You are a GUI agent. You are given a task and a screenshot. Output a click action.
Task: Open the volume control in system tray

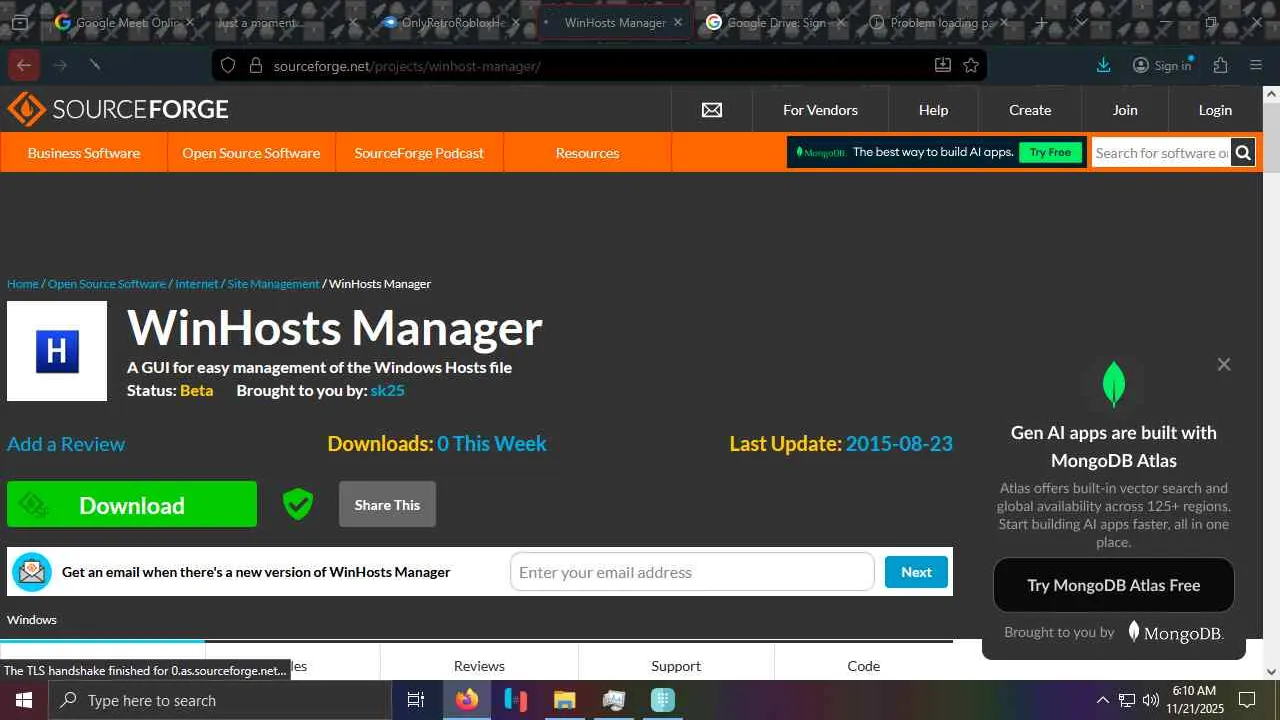coord(1151,700)
